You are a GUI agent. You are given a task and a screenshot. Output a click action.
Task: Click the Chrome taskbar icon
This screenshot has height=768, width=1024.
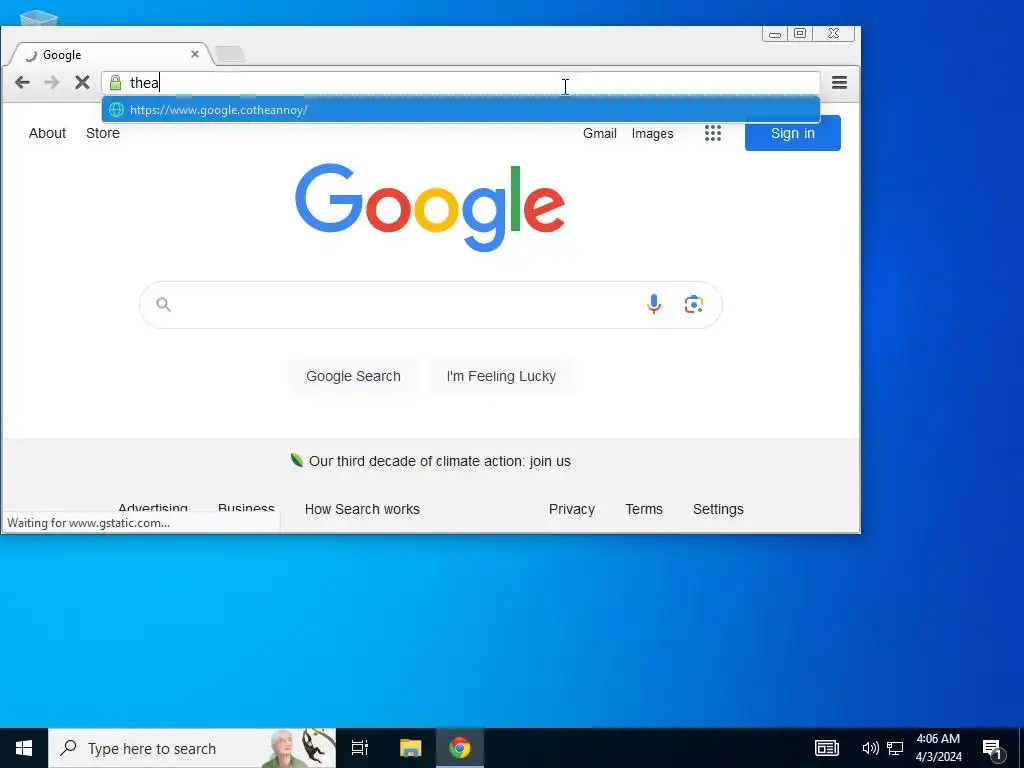(460, 748)
